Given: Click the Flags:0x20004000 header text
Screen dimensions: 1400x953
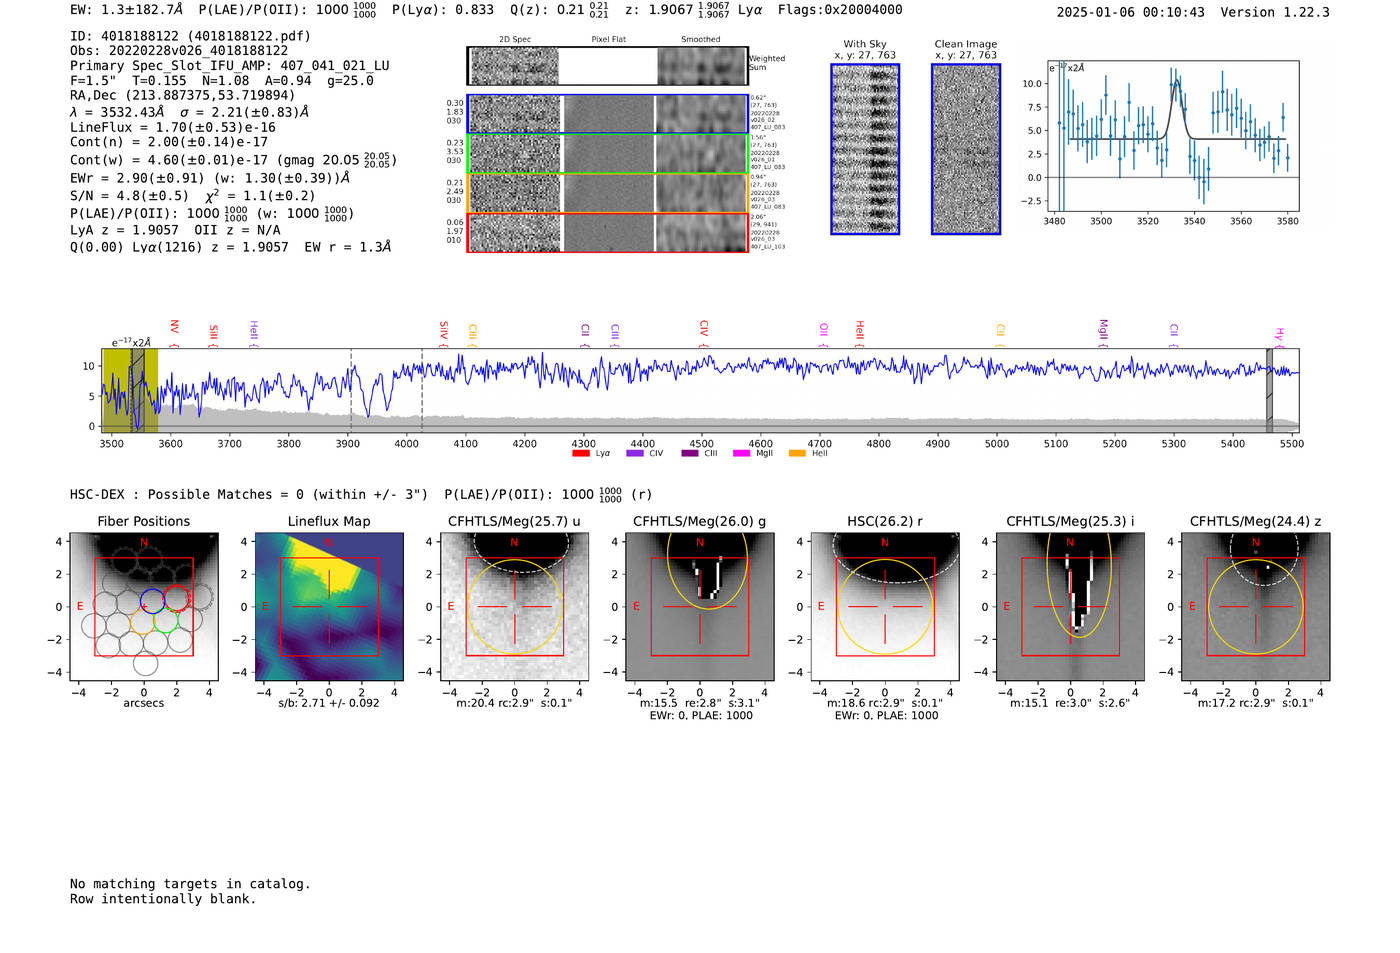Looking at the screenshot, I should (x=840, y=10).
